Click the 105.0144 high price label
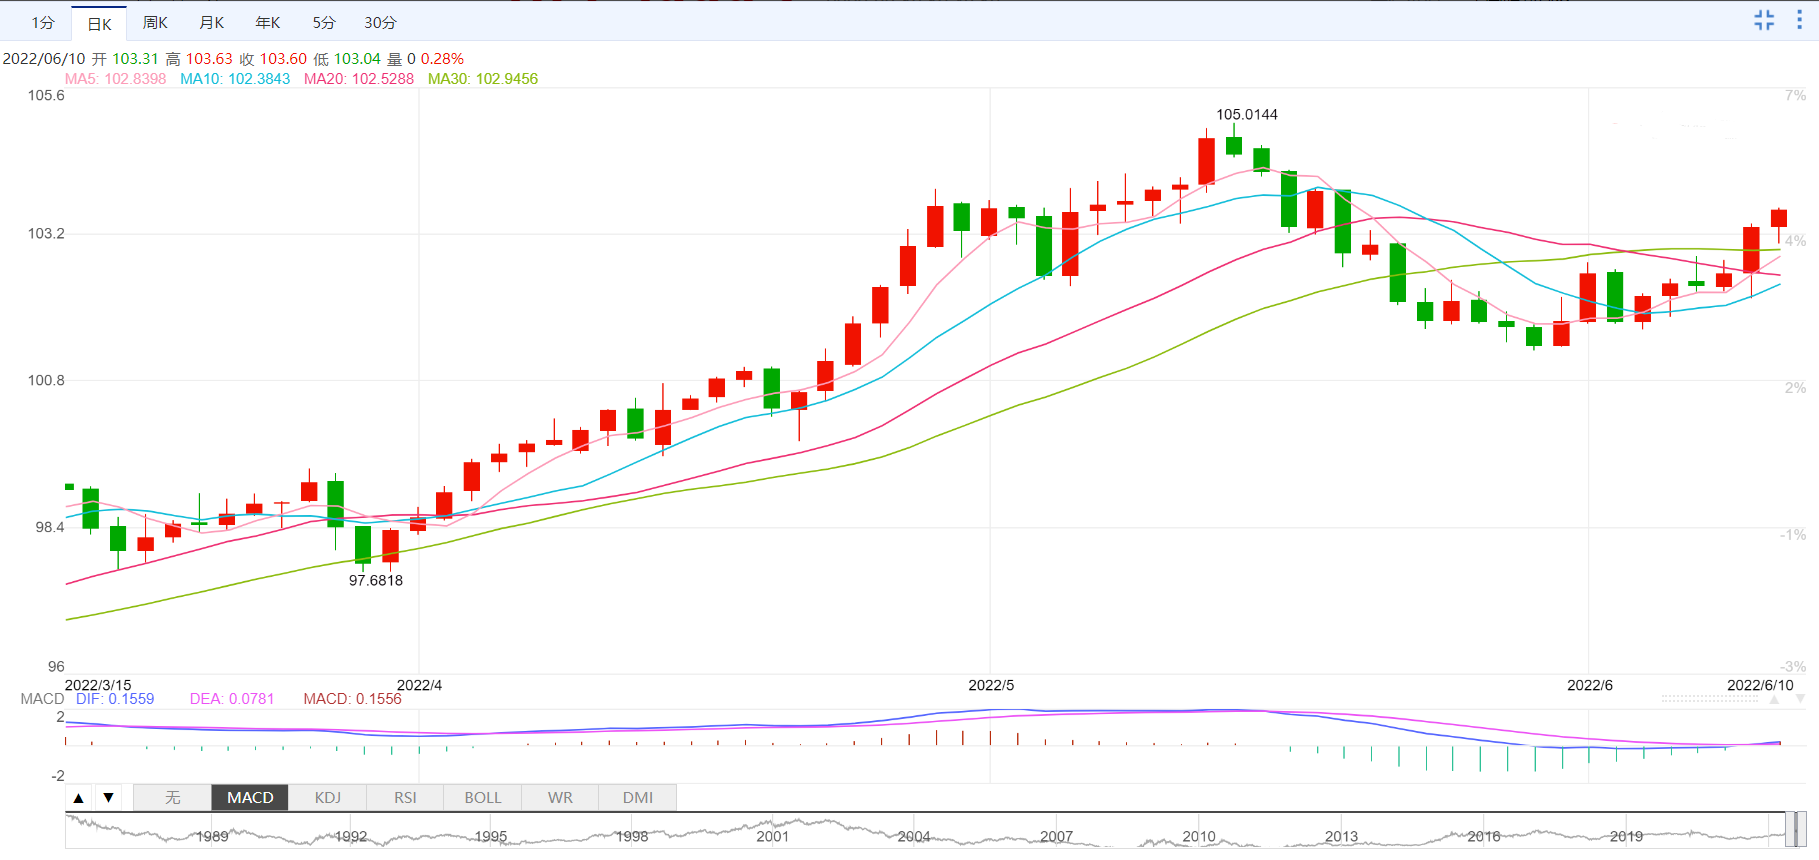The height and width of the screenshot is (860, 1819). (1247, 115)
